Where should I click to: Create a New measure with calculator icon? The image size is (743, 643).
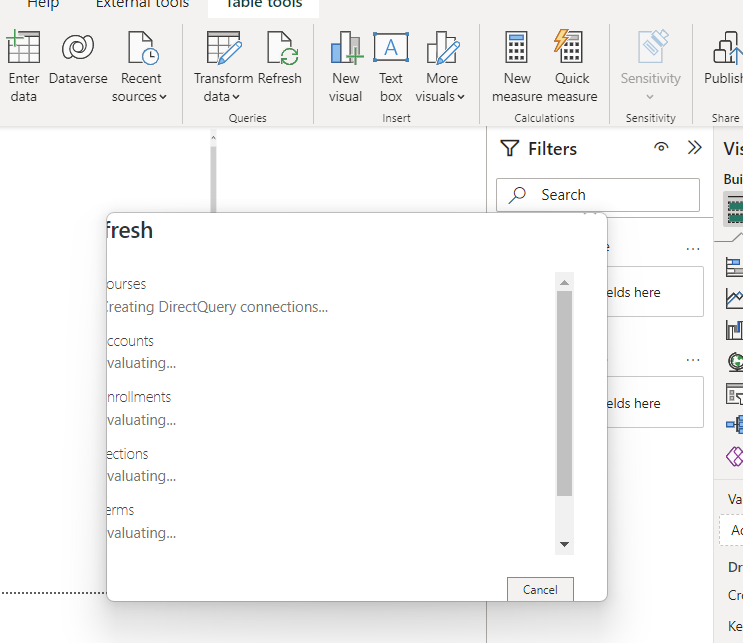[x=516, y=47]
